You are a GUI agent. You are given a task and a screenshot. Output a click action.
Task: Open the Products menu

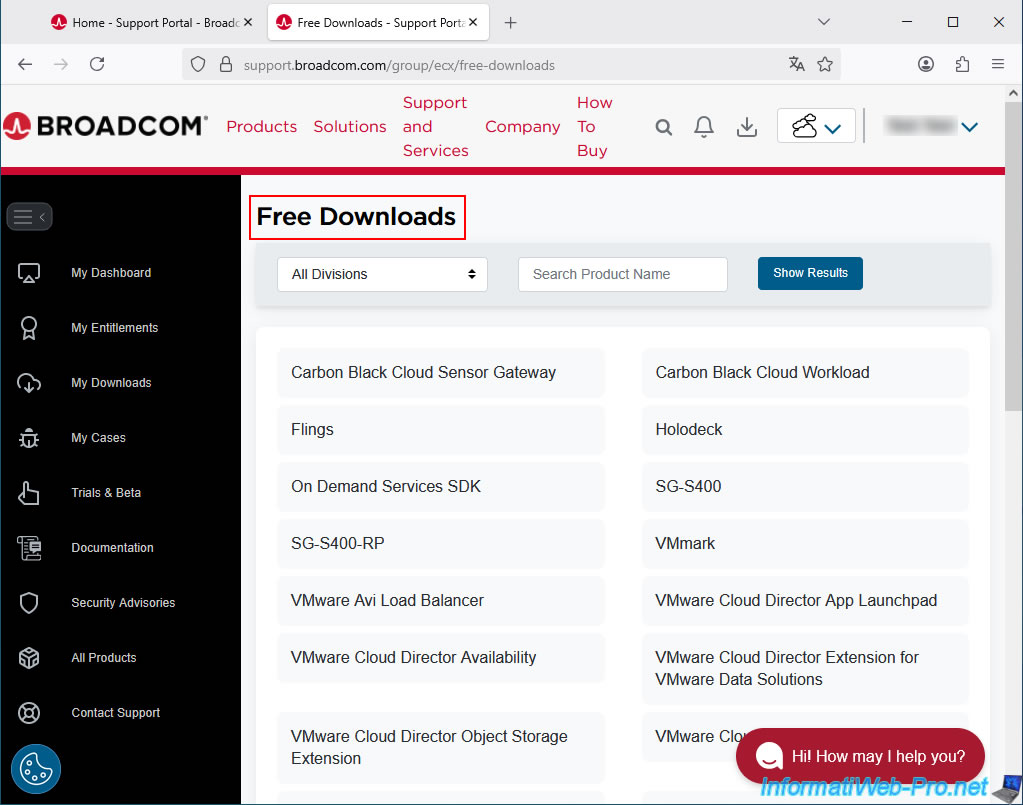tap(261, 127)
